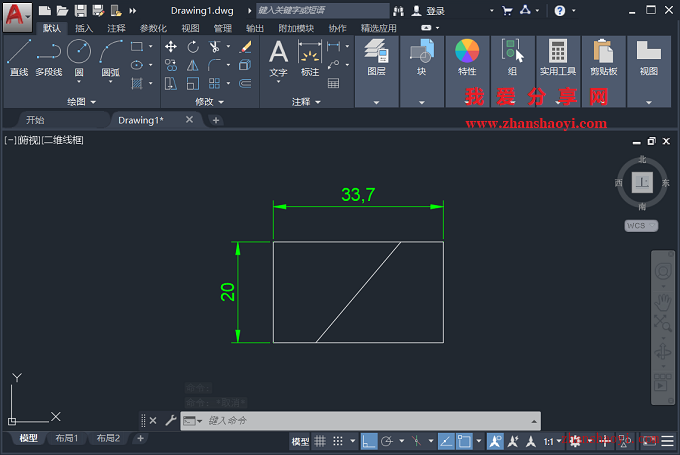
Task: Select the Trim scissors tool
Action: coord(214,46)
